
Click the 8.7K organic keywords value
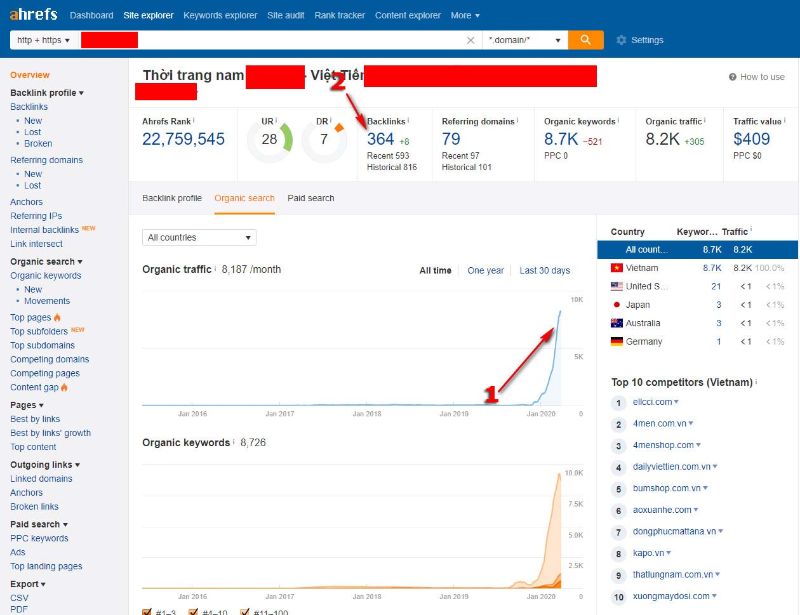click(561, 139)
